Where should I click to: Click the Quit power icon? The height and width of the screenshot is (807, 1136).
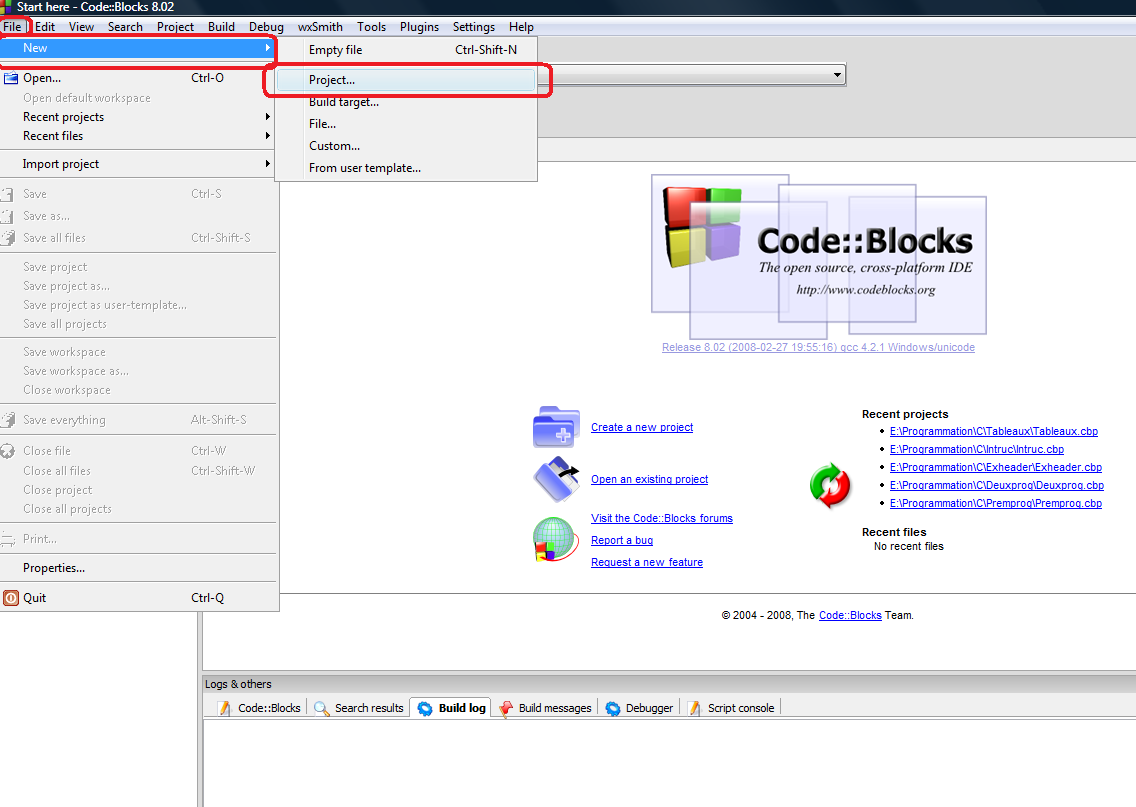[x=11, y=598]
